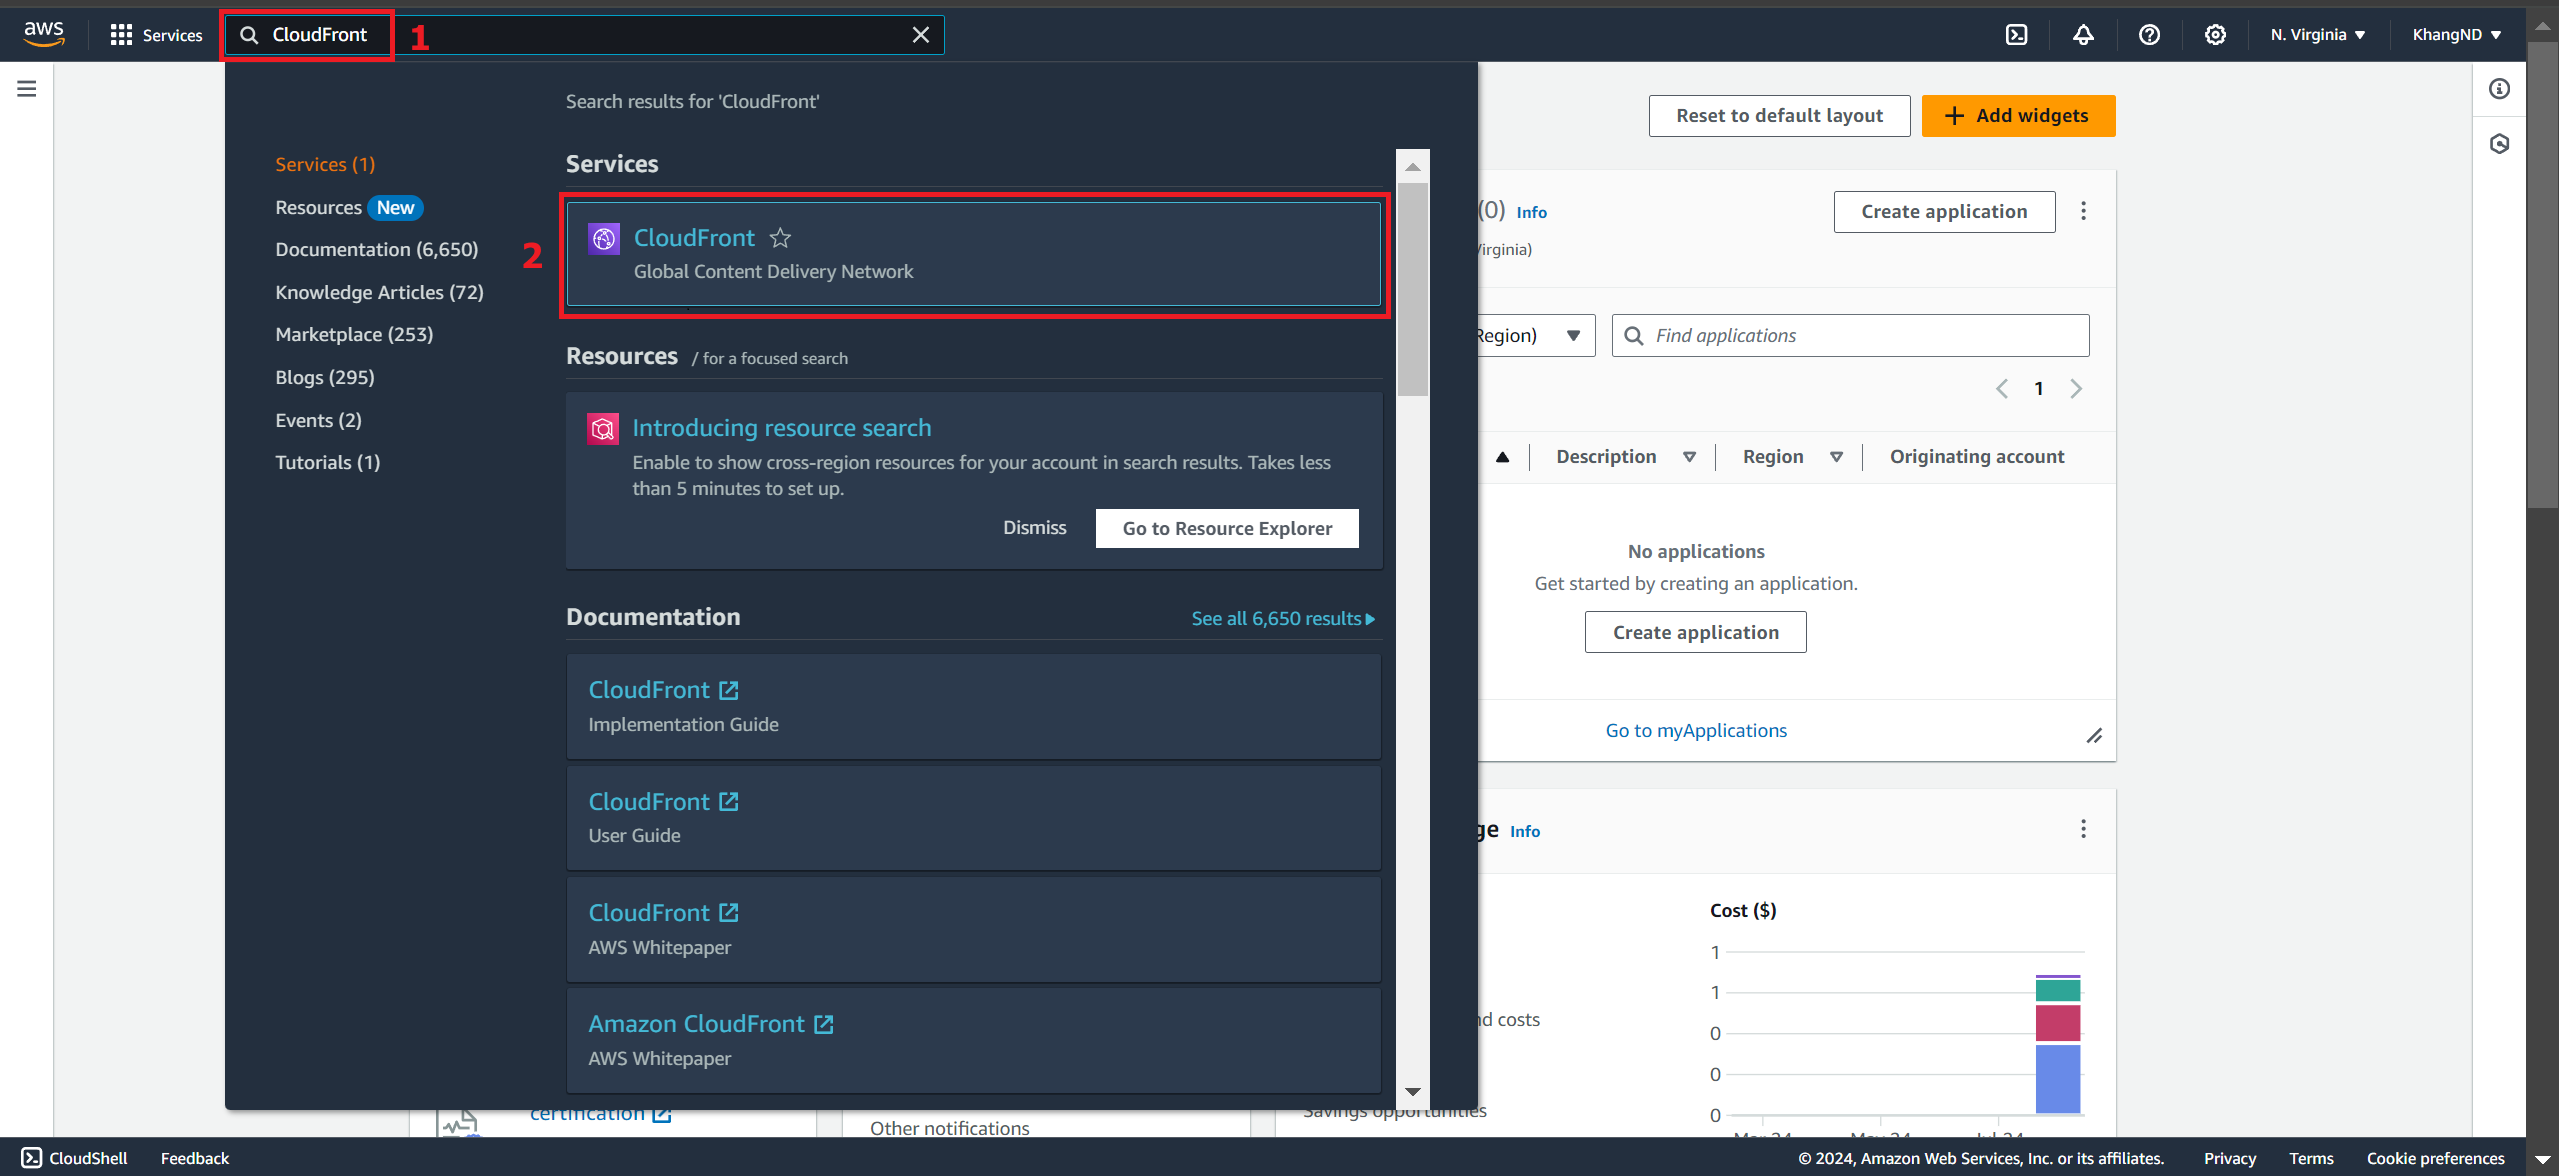This screenshot has width=2559, height=1176.
Task: Select Tutorials (1) filter
Action: click(327, 462)
